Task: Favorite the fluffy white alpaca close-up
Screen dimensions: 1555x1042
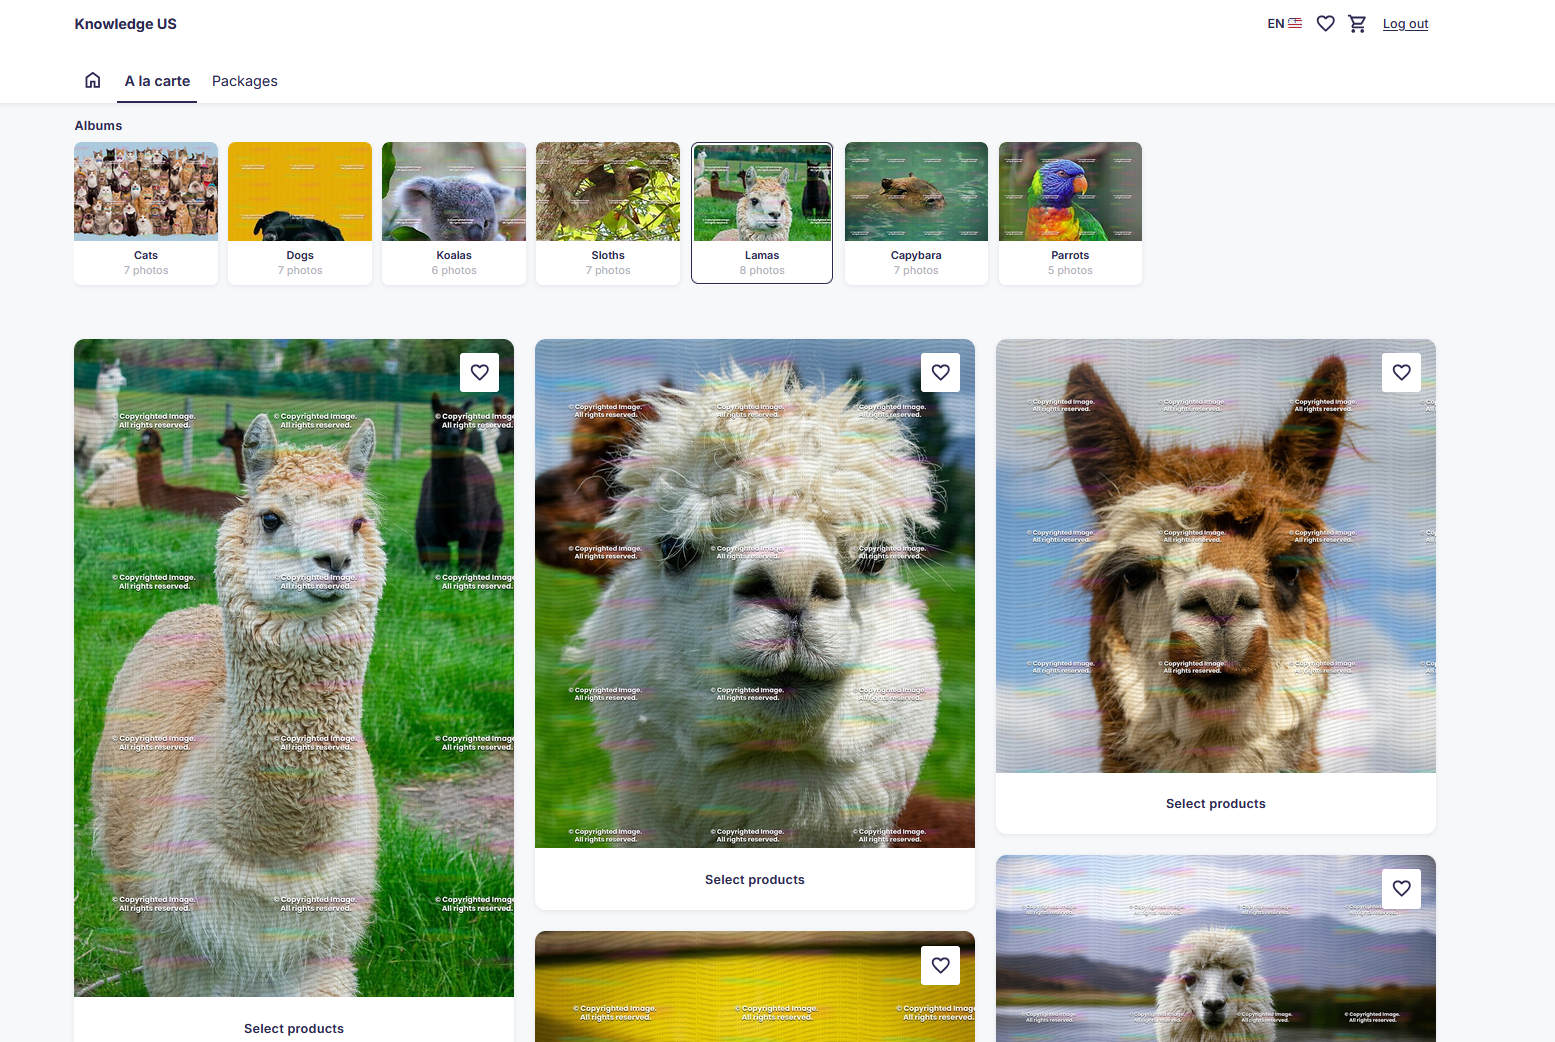Action: (x=941, y=372)
